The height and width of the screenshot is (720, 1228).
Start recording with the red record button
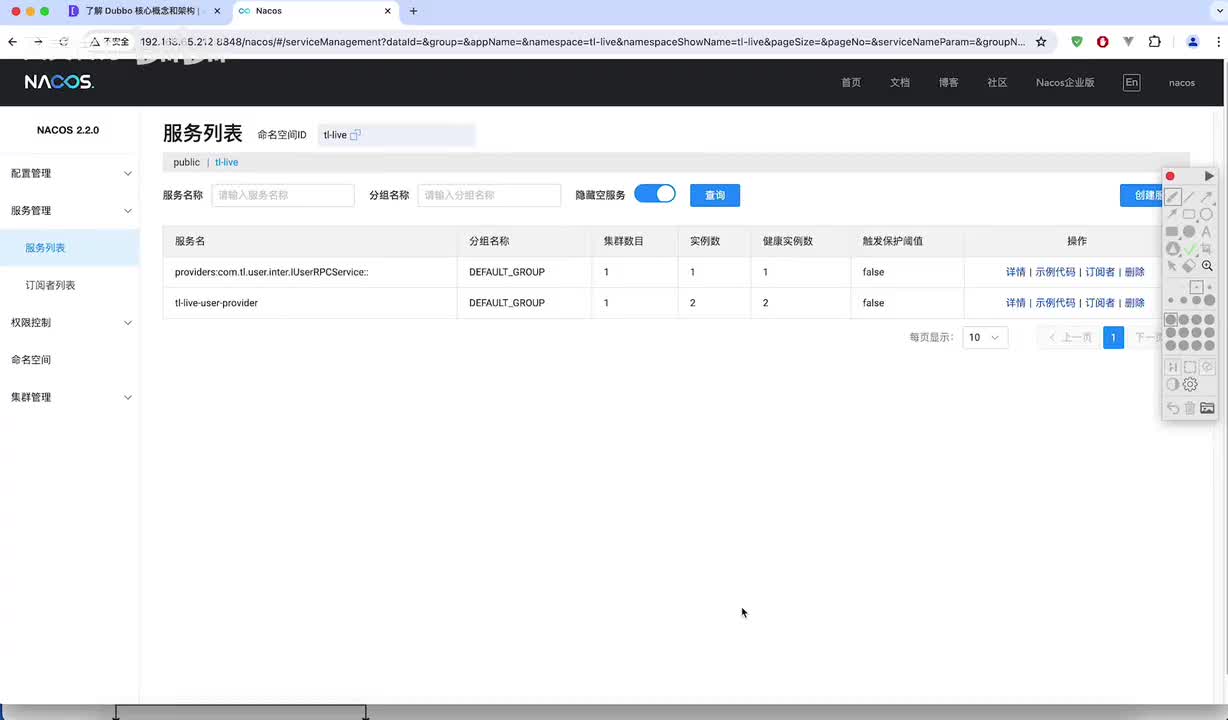point(1170,176)
